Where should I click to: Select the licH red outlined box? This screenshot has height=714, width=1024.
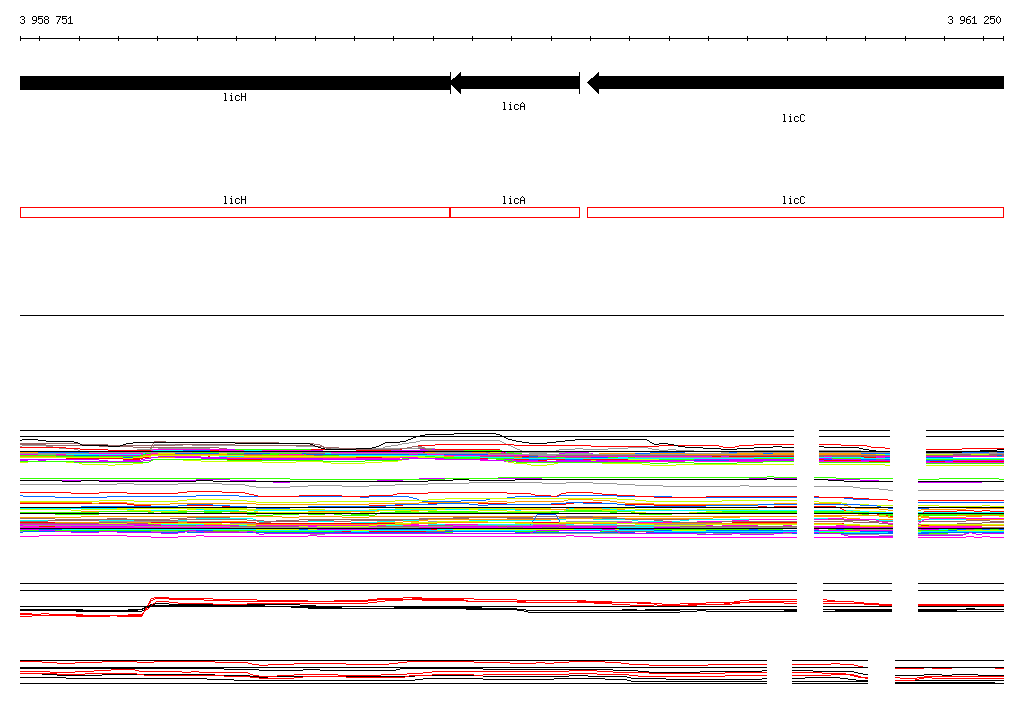pos(235,212)
